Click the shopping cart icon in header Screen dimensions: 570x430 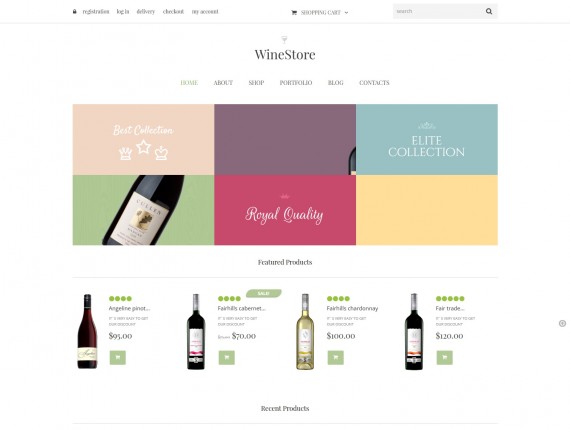294,13
